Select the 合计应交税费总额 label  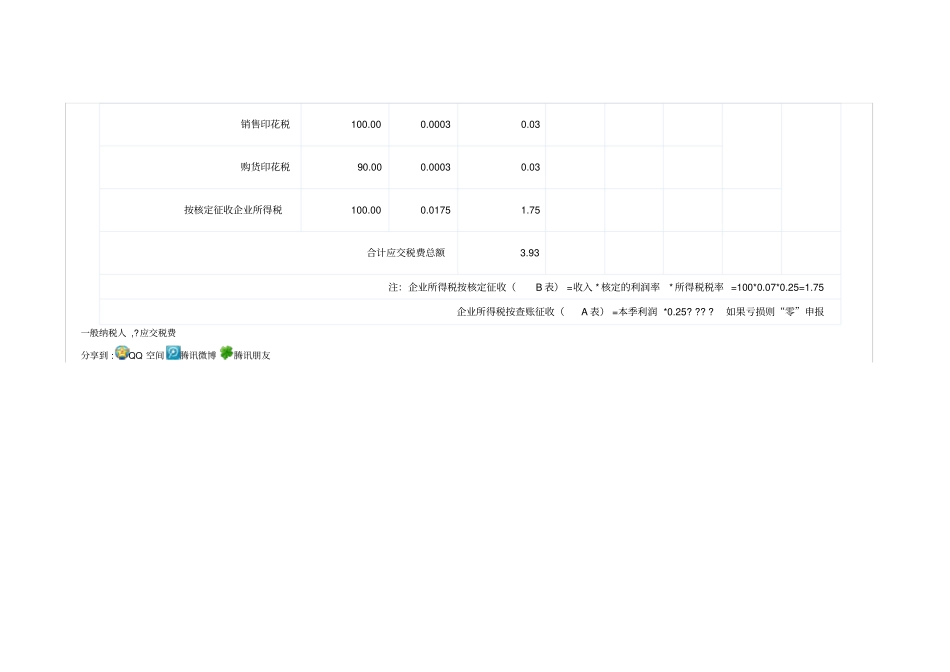[406, 253]
